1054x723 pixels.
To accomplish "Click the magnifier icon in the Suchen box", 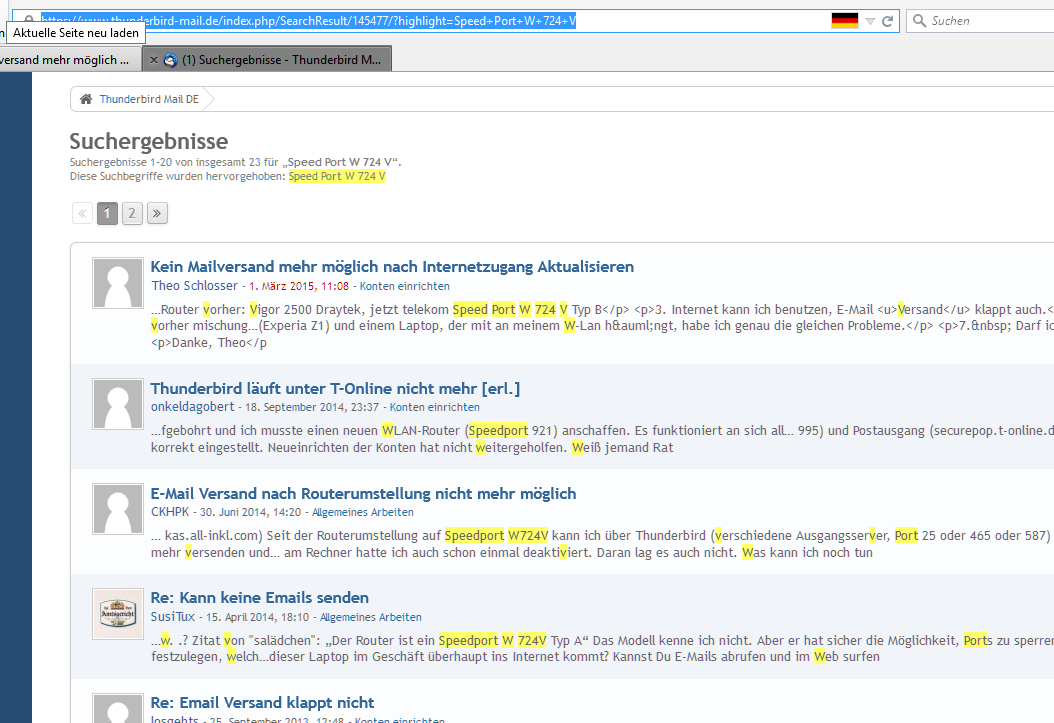I will 918,21.
